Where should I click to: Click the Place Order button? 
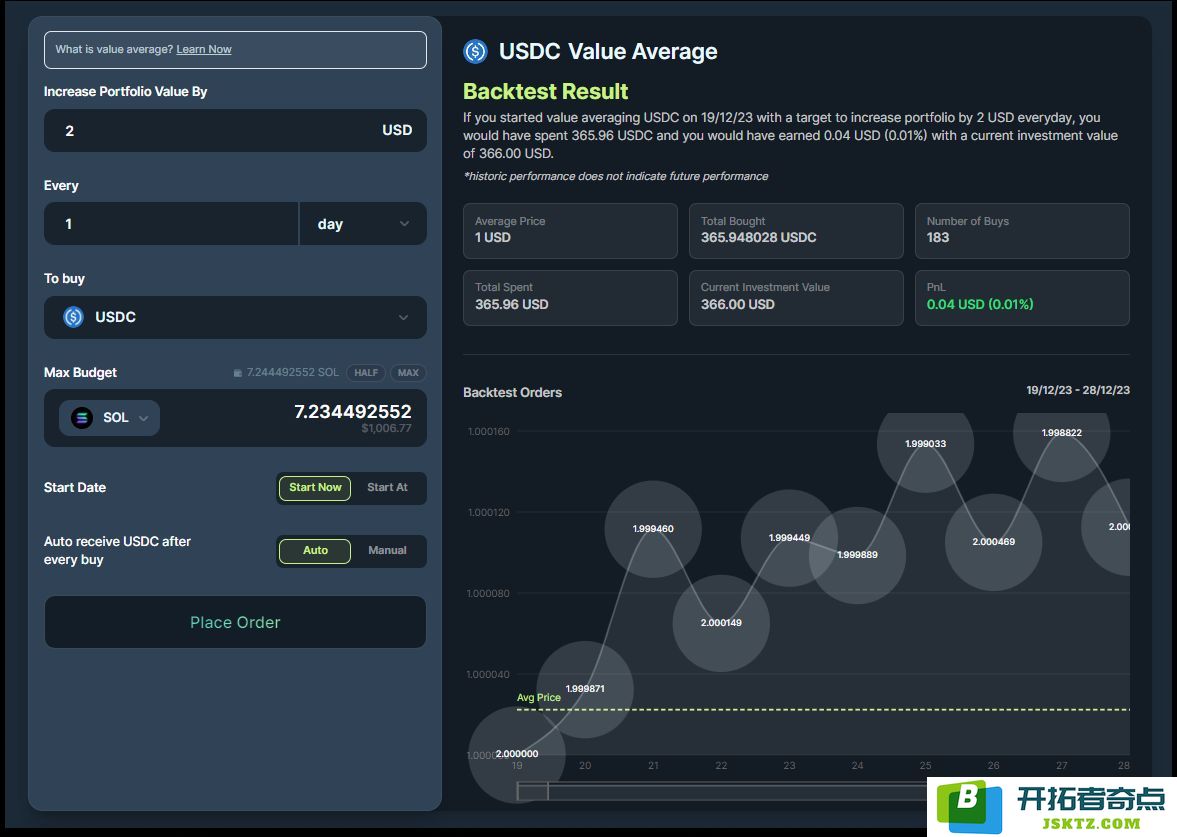[235, 622]
